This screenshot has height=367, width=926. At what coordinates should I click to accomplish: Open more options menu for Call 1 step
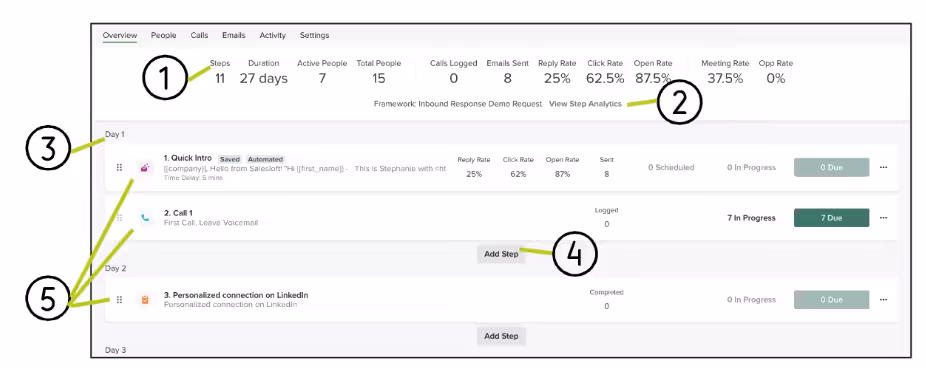pos(883,217)
